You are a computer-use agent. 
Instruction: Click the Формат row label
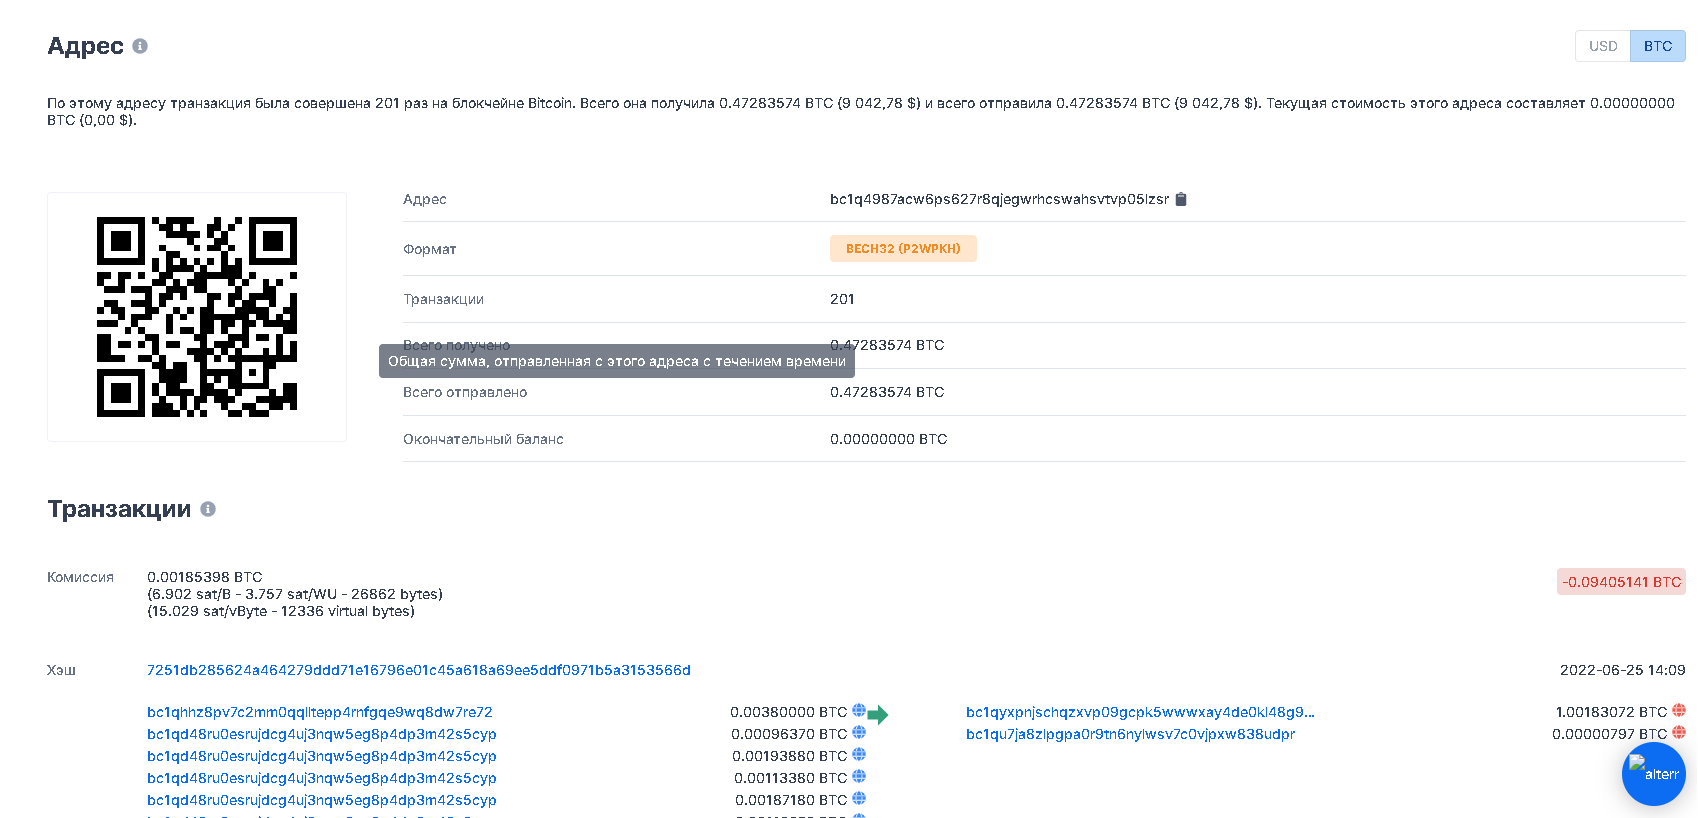point(430,249)
